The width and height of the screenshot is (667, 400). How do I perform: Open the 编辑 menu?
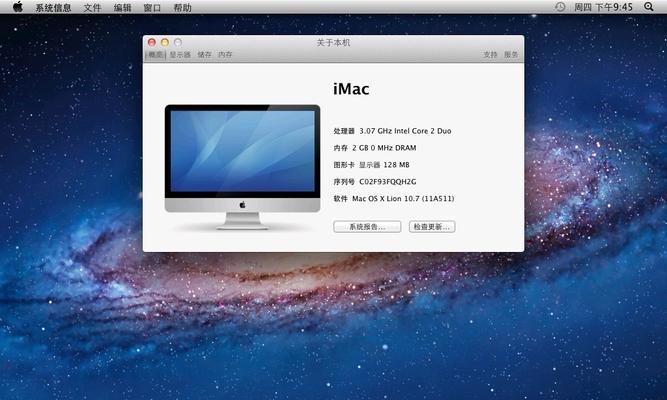coord(123,8)
